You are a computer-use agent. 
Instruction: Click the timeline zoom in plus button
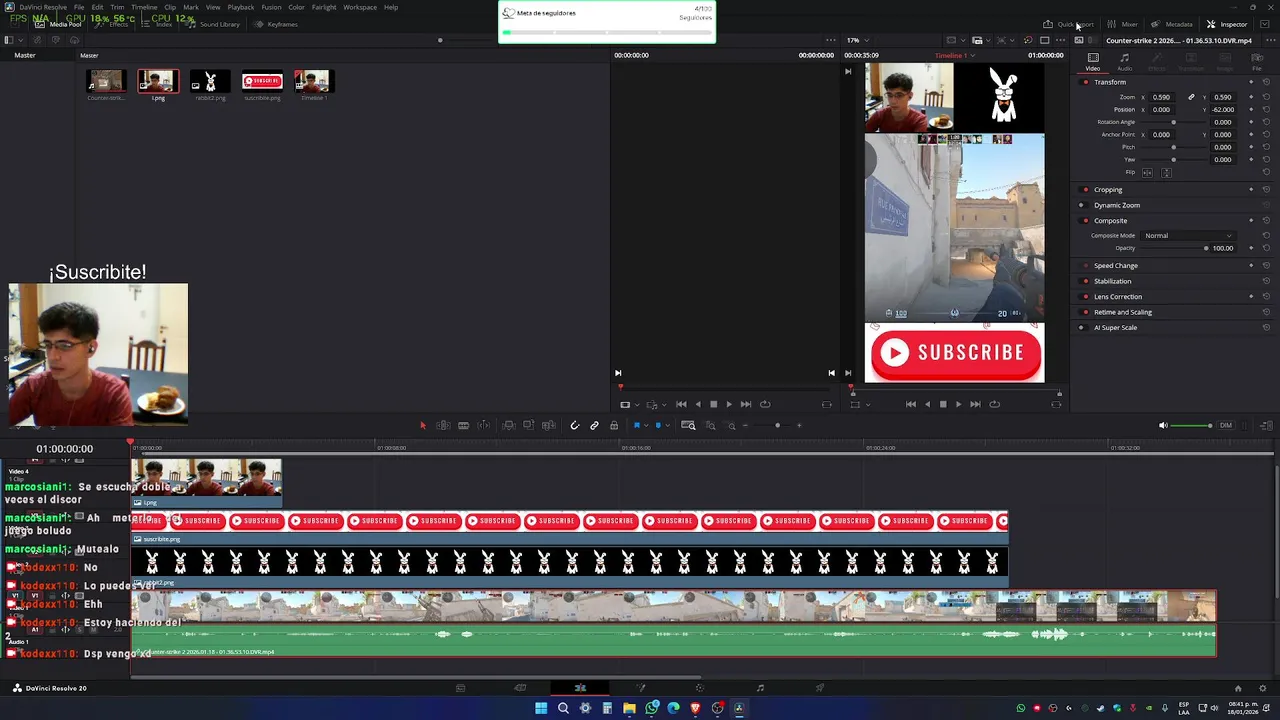798,425
